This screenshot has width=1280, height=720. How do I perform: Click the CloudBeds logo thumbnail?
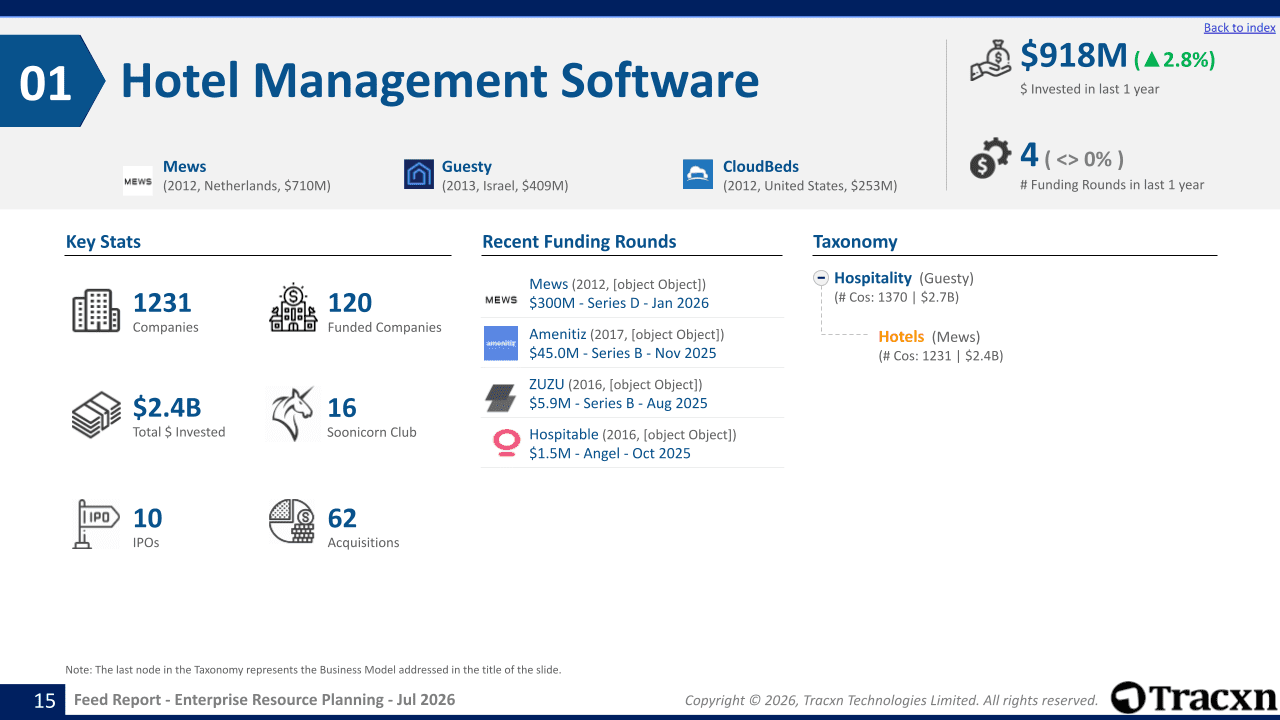pyautogui.click(x=698, y=174)
